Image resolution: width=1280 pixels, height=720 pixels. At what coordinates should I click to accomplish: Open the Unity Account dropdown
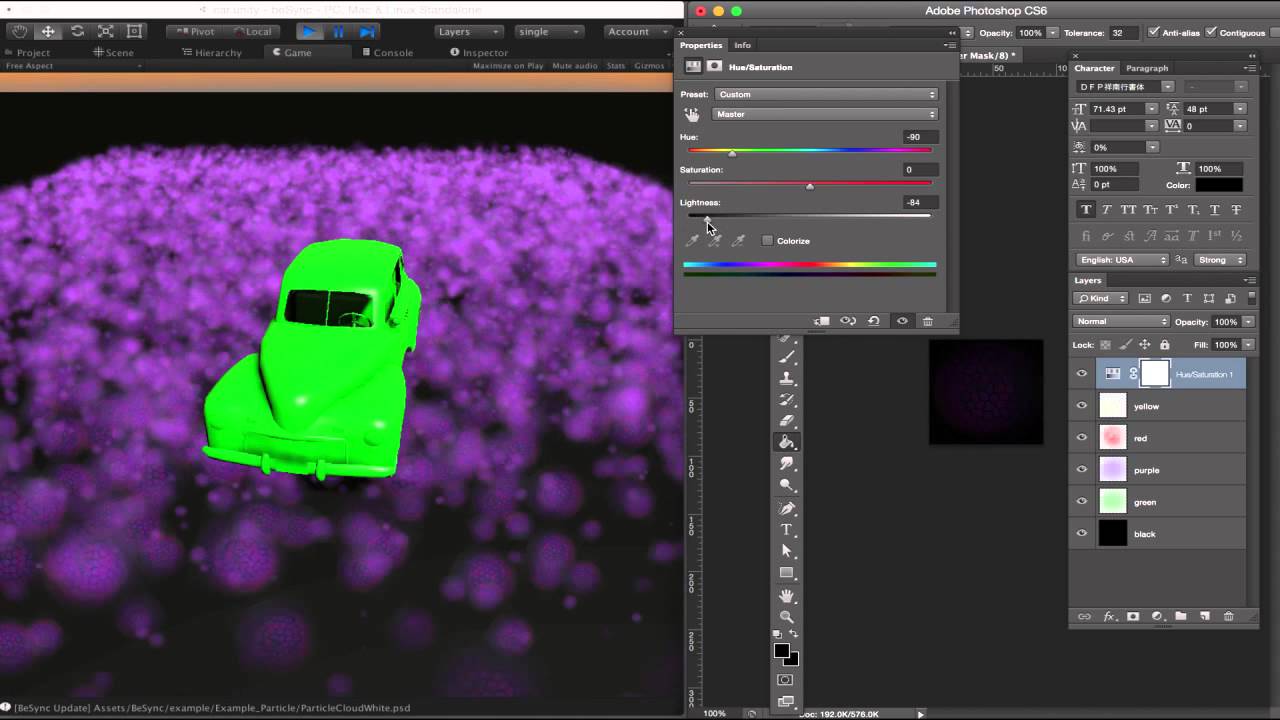(x=636, y=32)
